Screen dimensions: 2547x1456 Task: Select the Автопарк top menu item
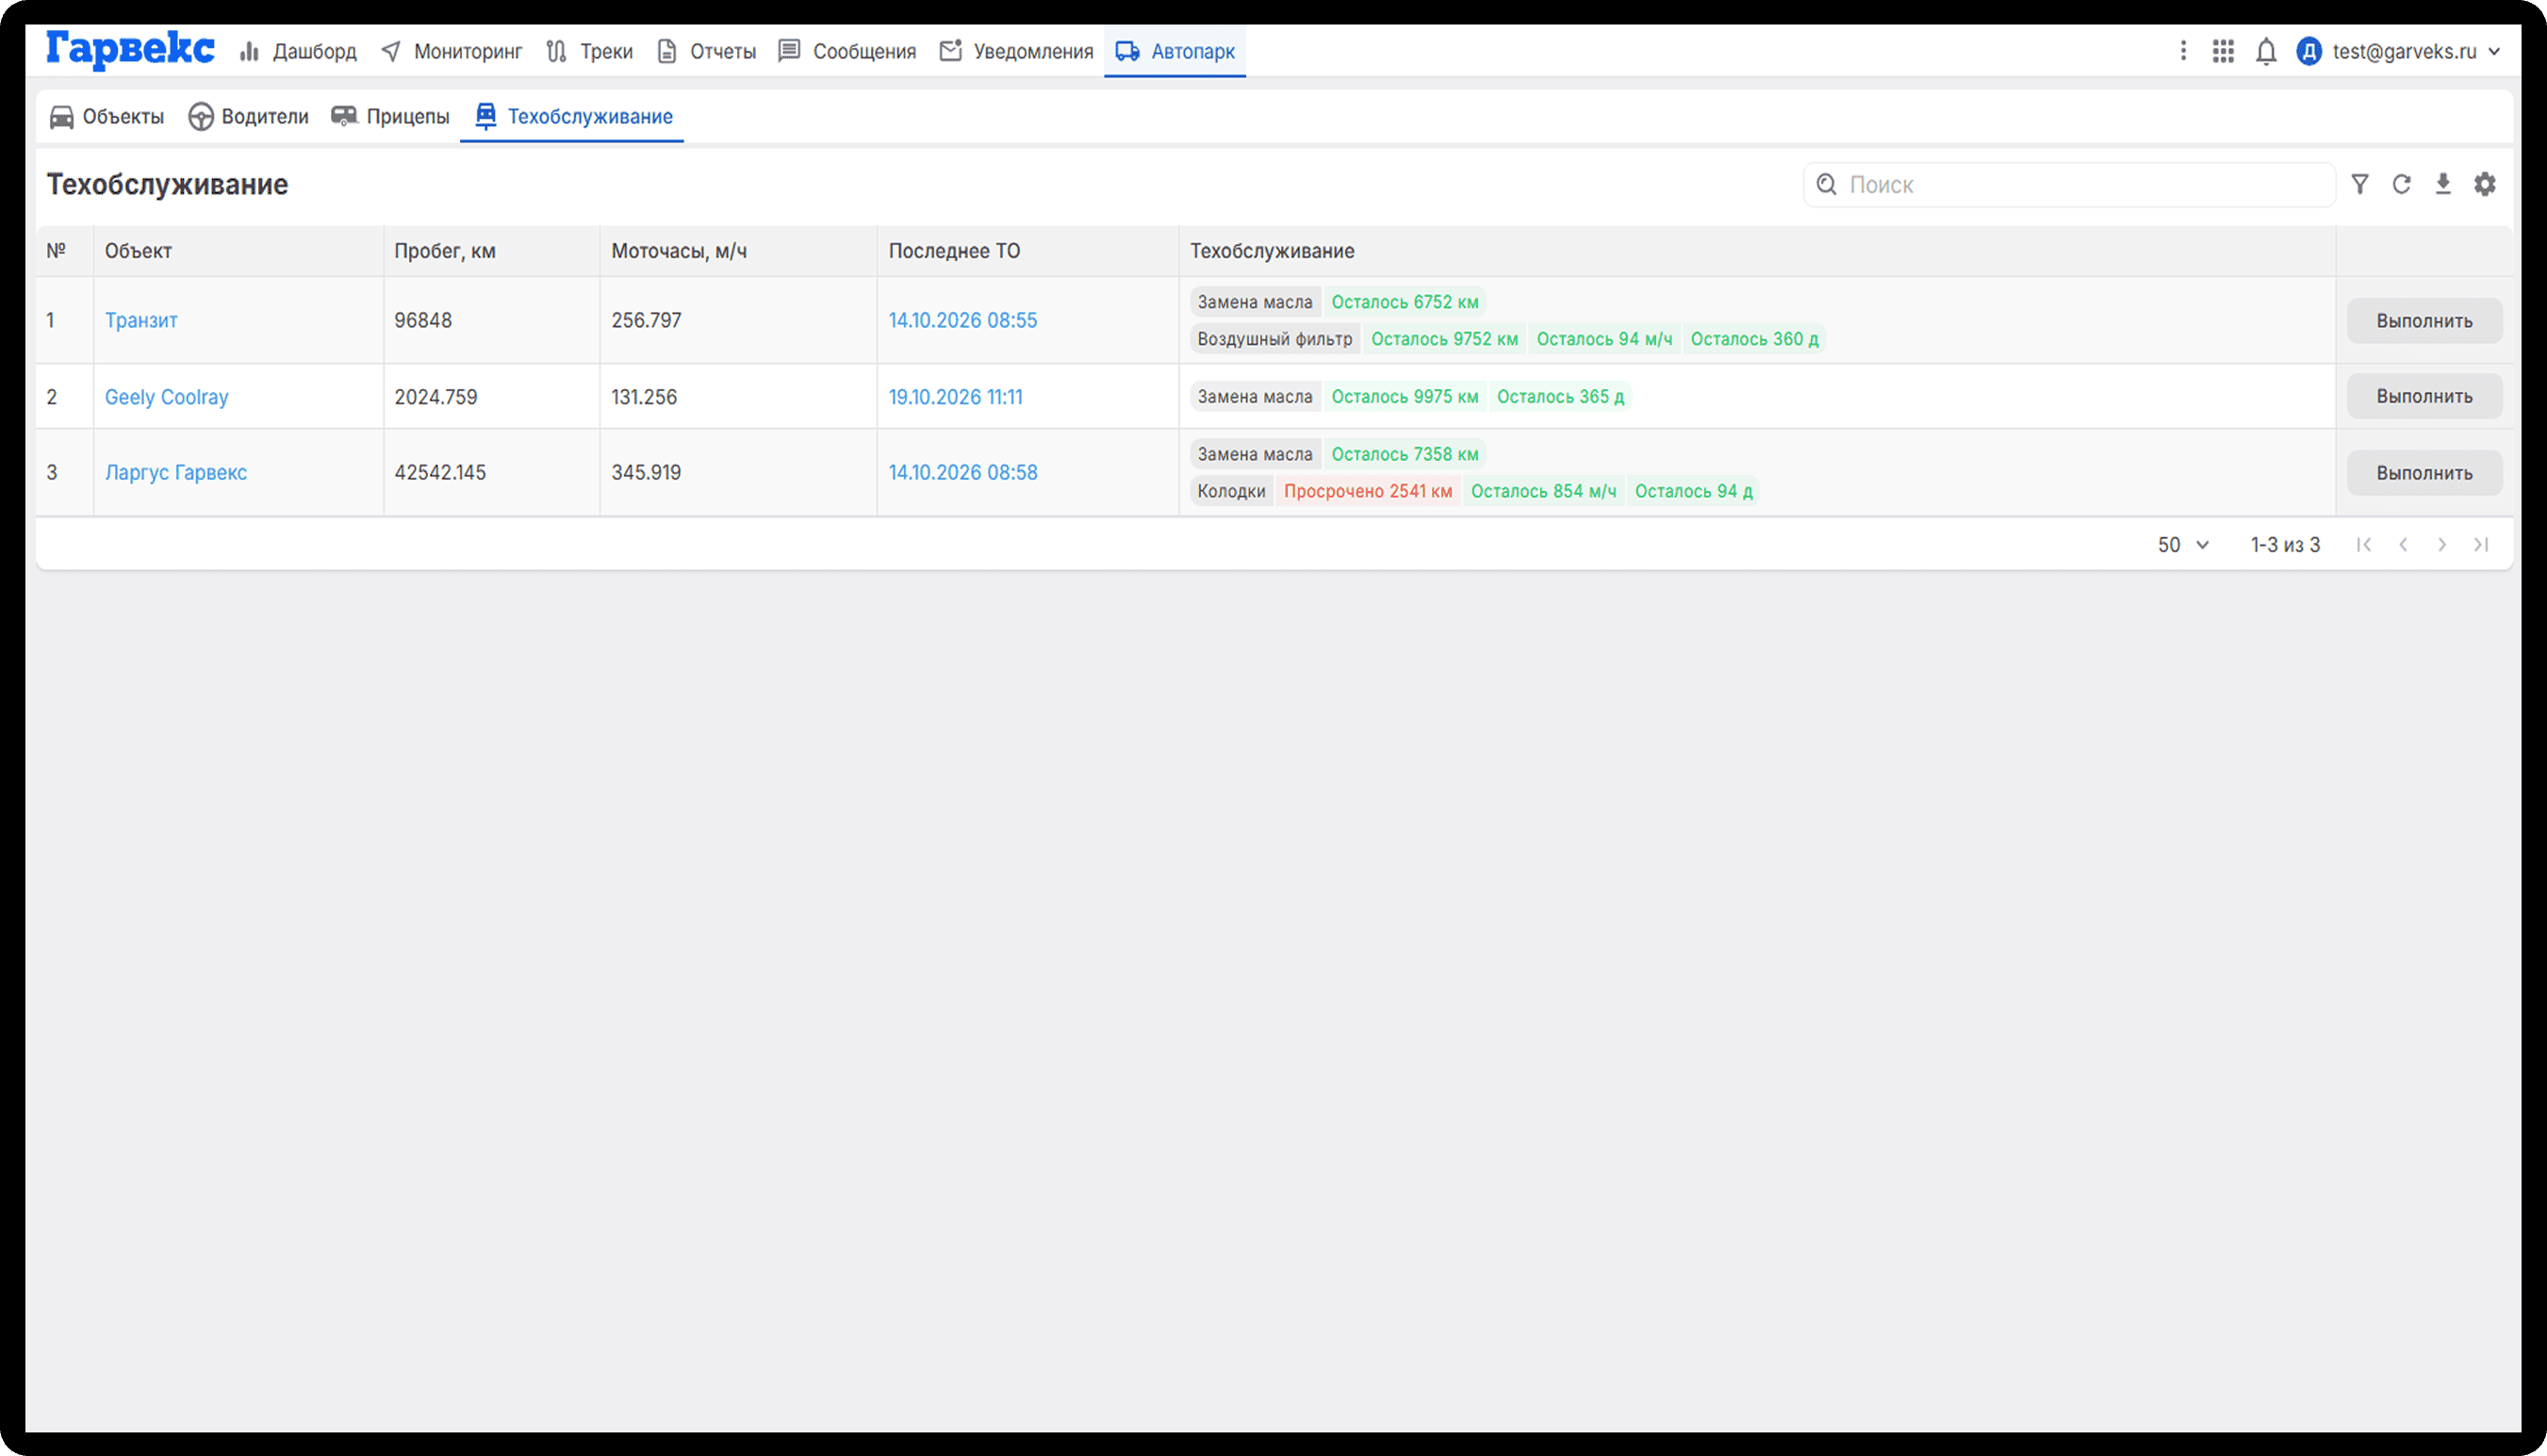click(1175, 51)
